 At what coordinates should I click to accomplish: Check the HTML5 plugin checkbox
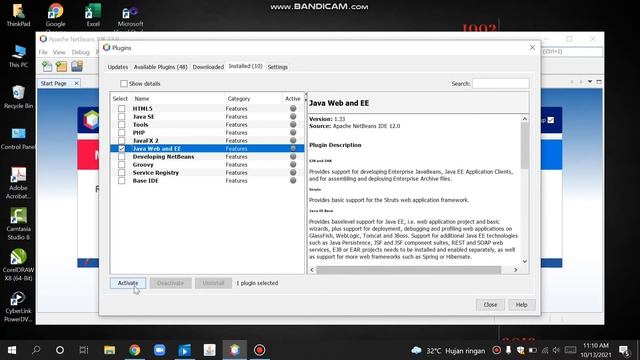pos(122,109)
